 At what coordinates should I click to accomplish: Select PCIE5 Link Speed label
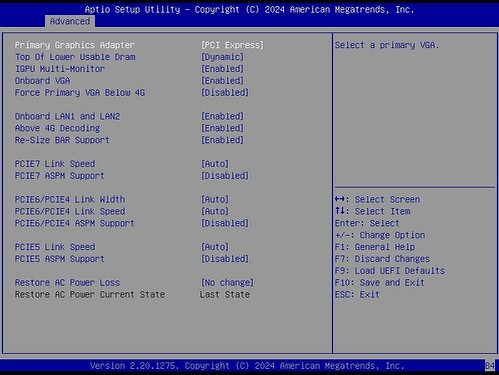(x=55, y=247)
